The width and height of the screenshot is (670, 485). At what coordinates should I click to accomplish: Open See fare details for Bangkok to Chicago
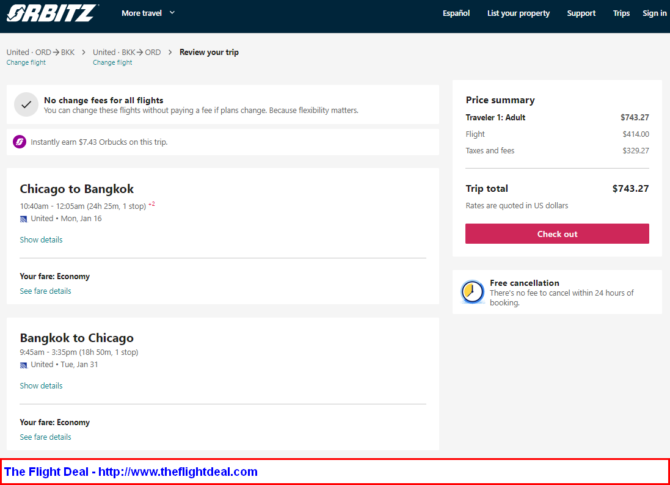(x=45, y=437)
